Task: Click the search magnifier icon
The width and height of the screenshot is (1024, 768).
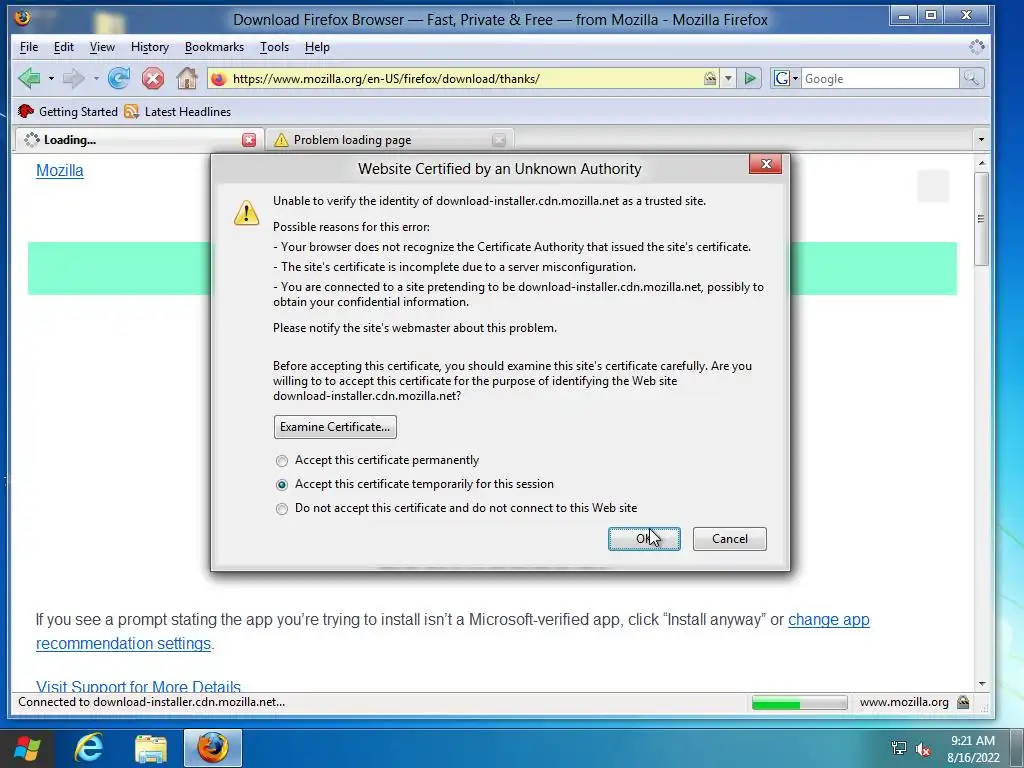Action: coord(971,78)
